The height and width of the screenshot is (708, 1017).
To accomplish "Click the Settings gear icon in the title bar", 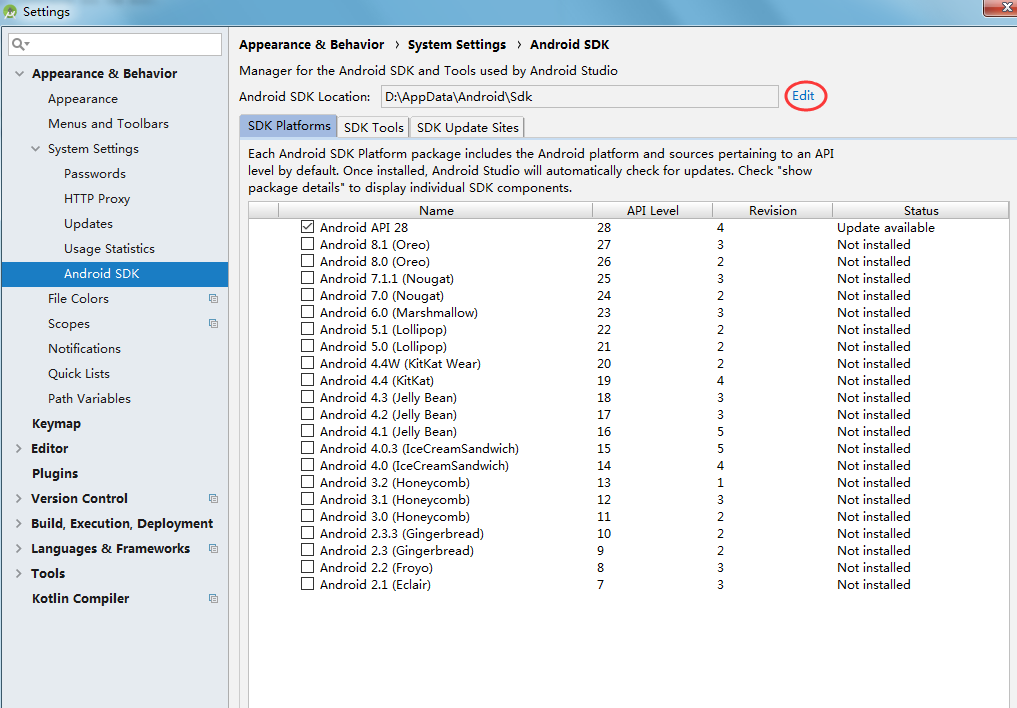I will coord(10,11).
